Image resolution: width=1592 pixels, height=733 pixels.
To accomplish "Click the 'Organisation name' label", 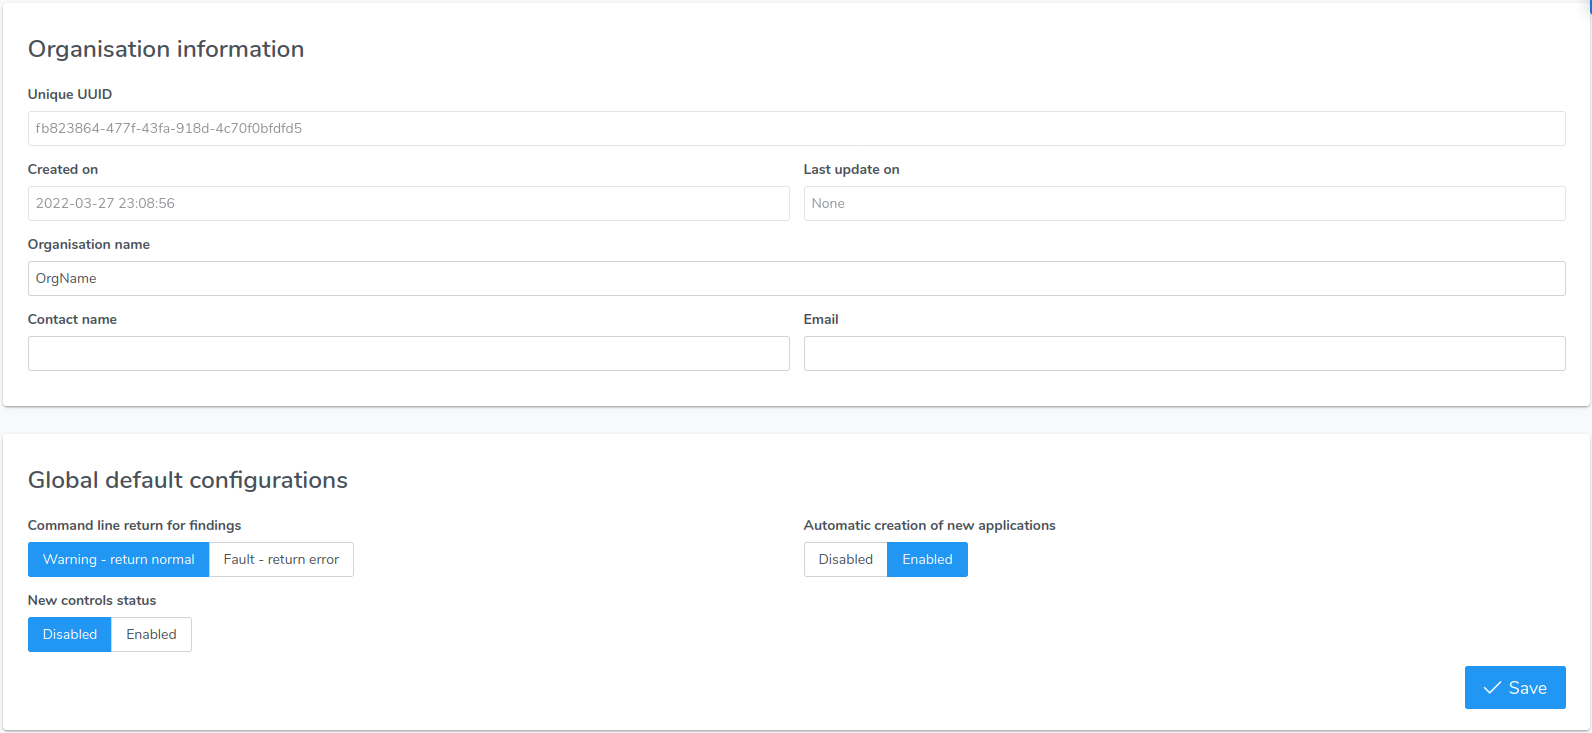I will click(x=89, y=245).
